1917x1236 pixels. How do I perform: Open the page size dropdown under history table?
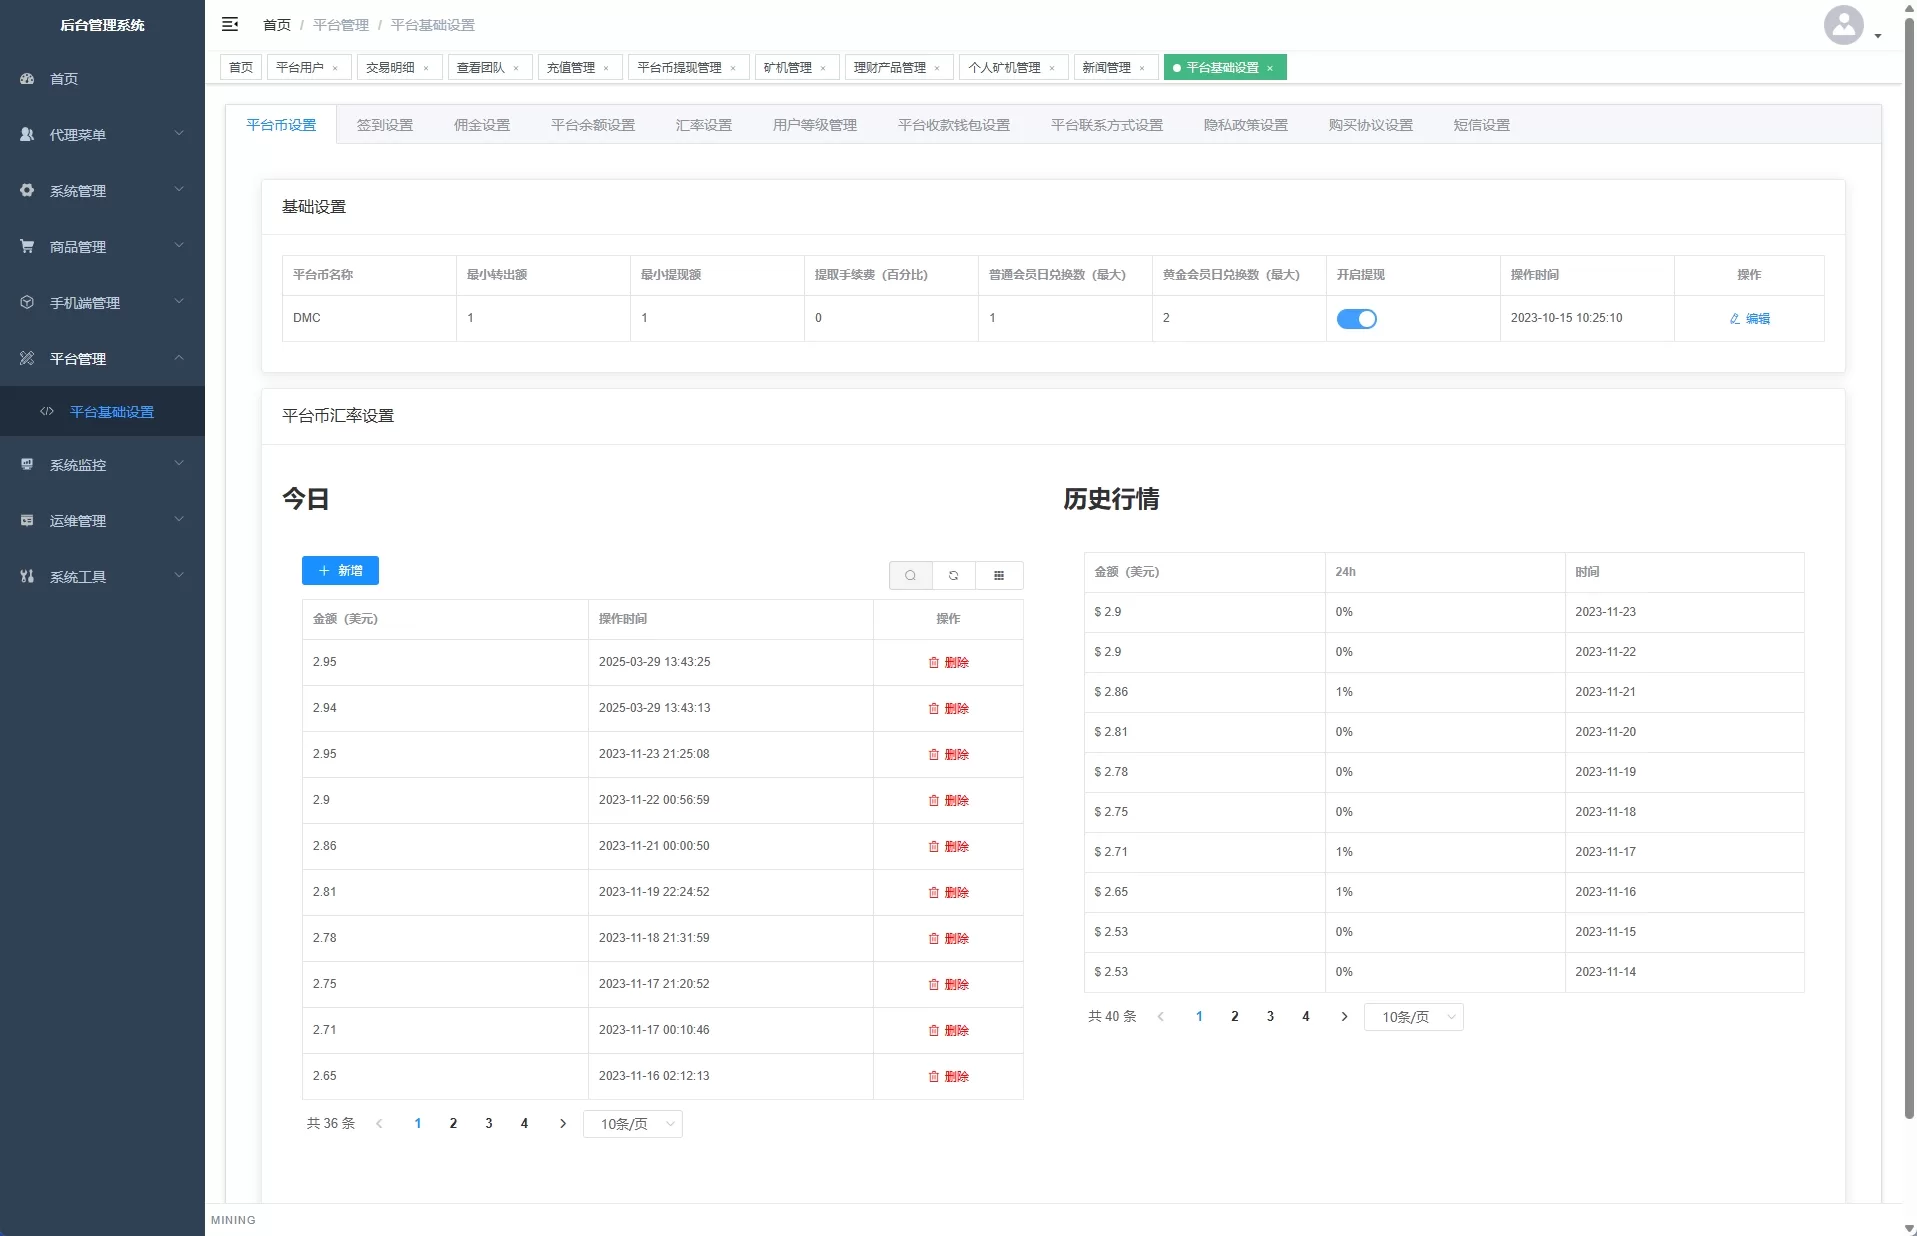coord(1413,1017)
